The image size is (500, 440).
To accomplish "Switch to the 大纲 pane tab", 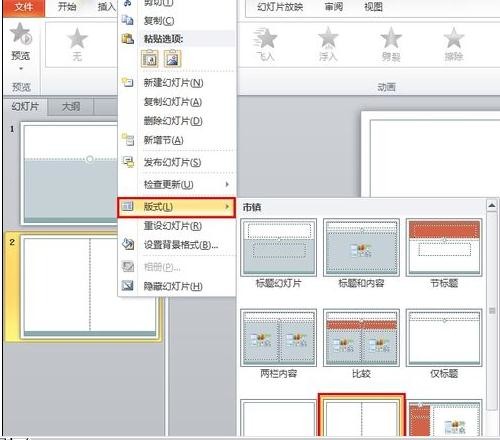I will click(x=71, y=107).
